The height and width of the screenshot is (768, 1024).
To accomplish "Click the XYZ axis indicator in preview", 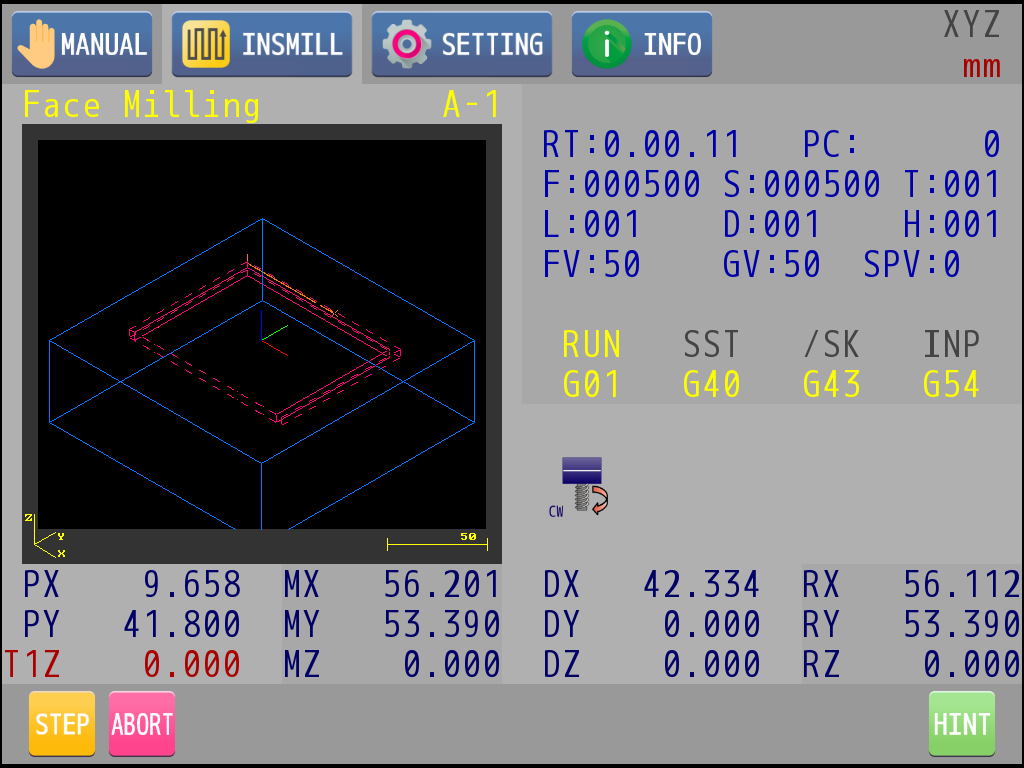I will (46, 535).
